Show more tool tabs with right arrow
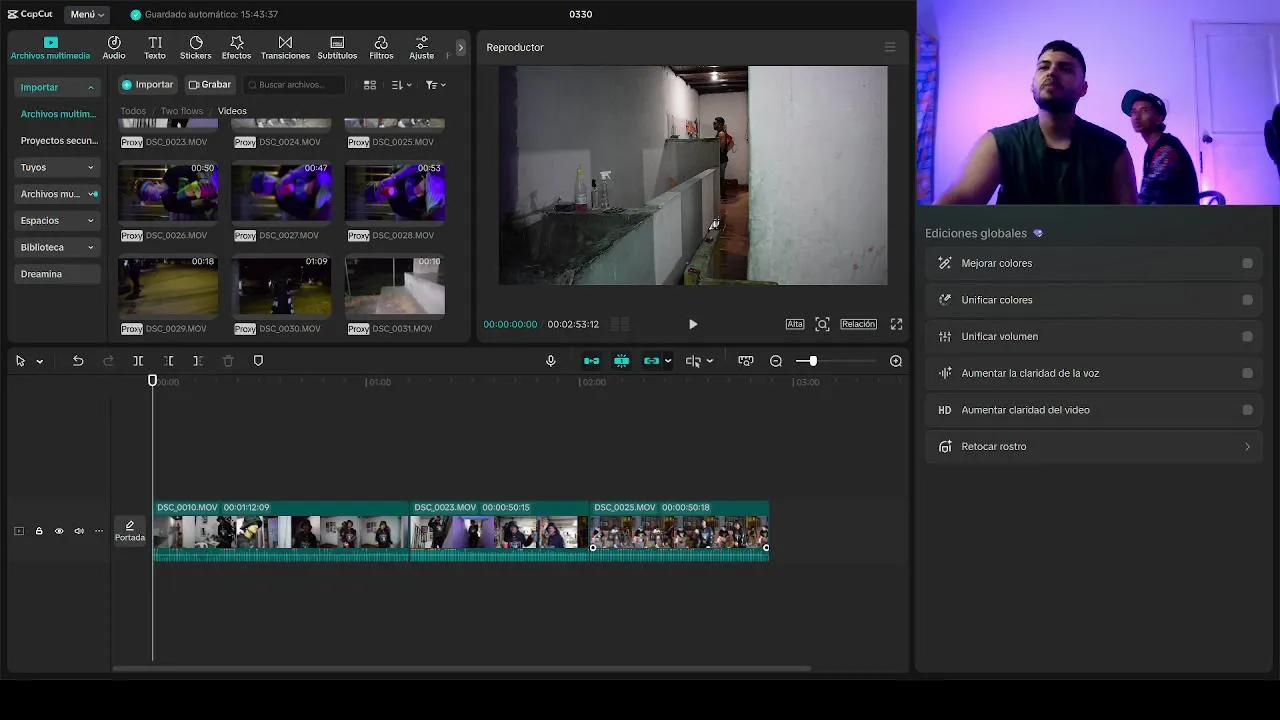 460,47
